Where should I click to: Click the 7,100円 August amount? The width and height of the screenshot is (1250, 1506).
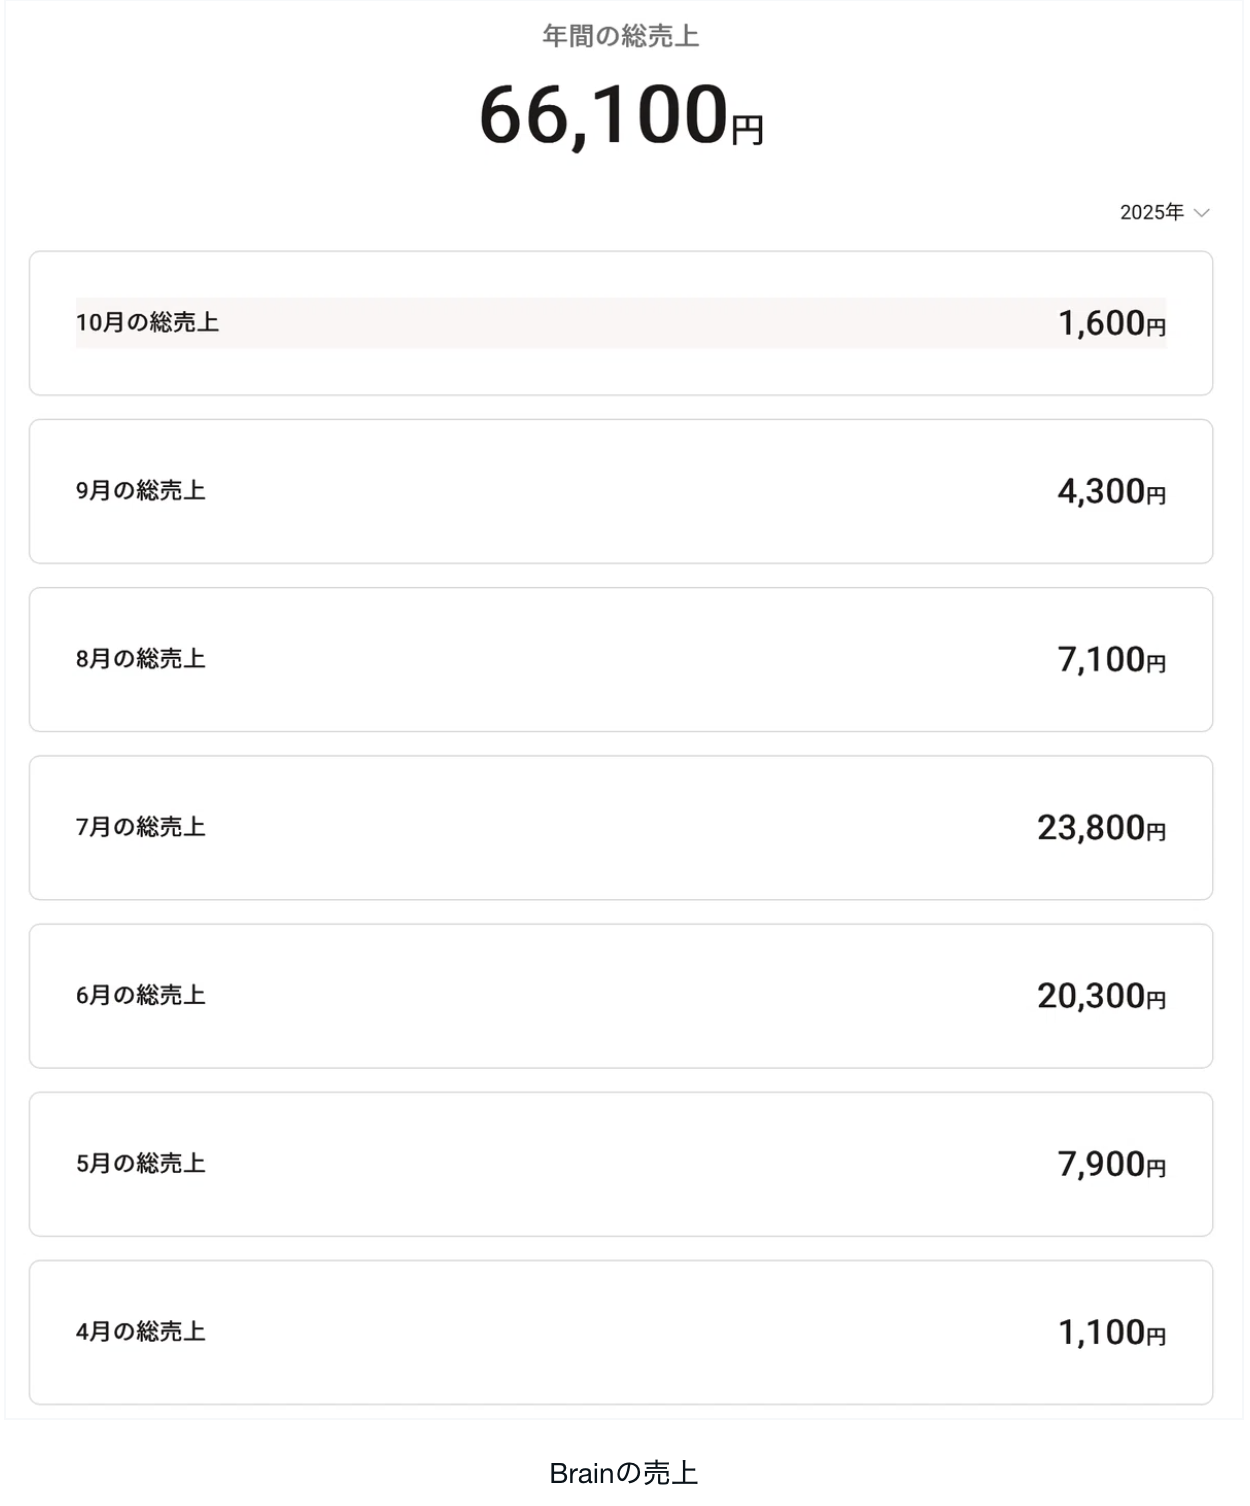[x=1111, y=659]
